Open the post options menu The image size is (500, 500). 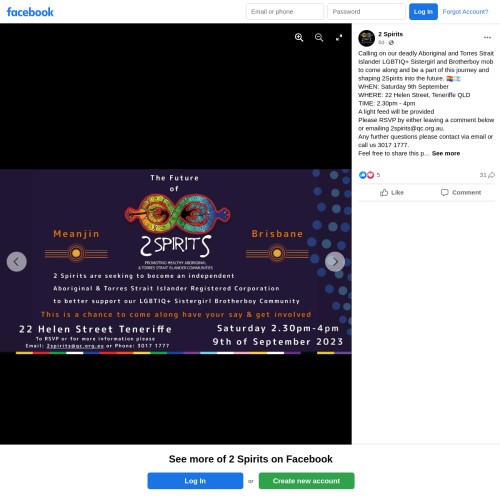pyautogui.click(x=487, y=38)
